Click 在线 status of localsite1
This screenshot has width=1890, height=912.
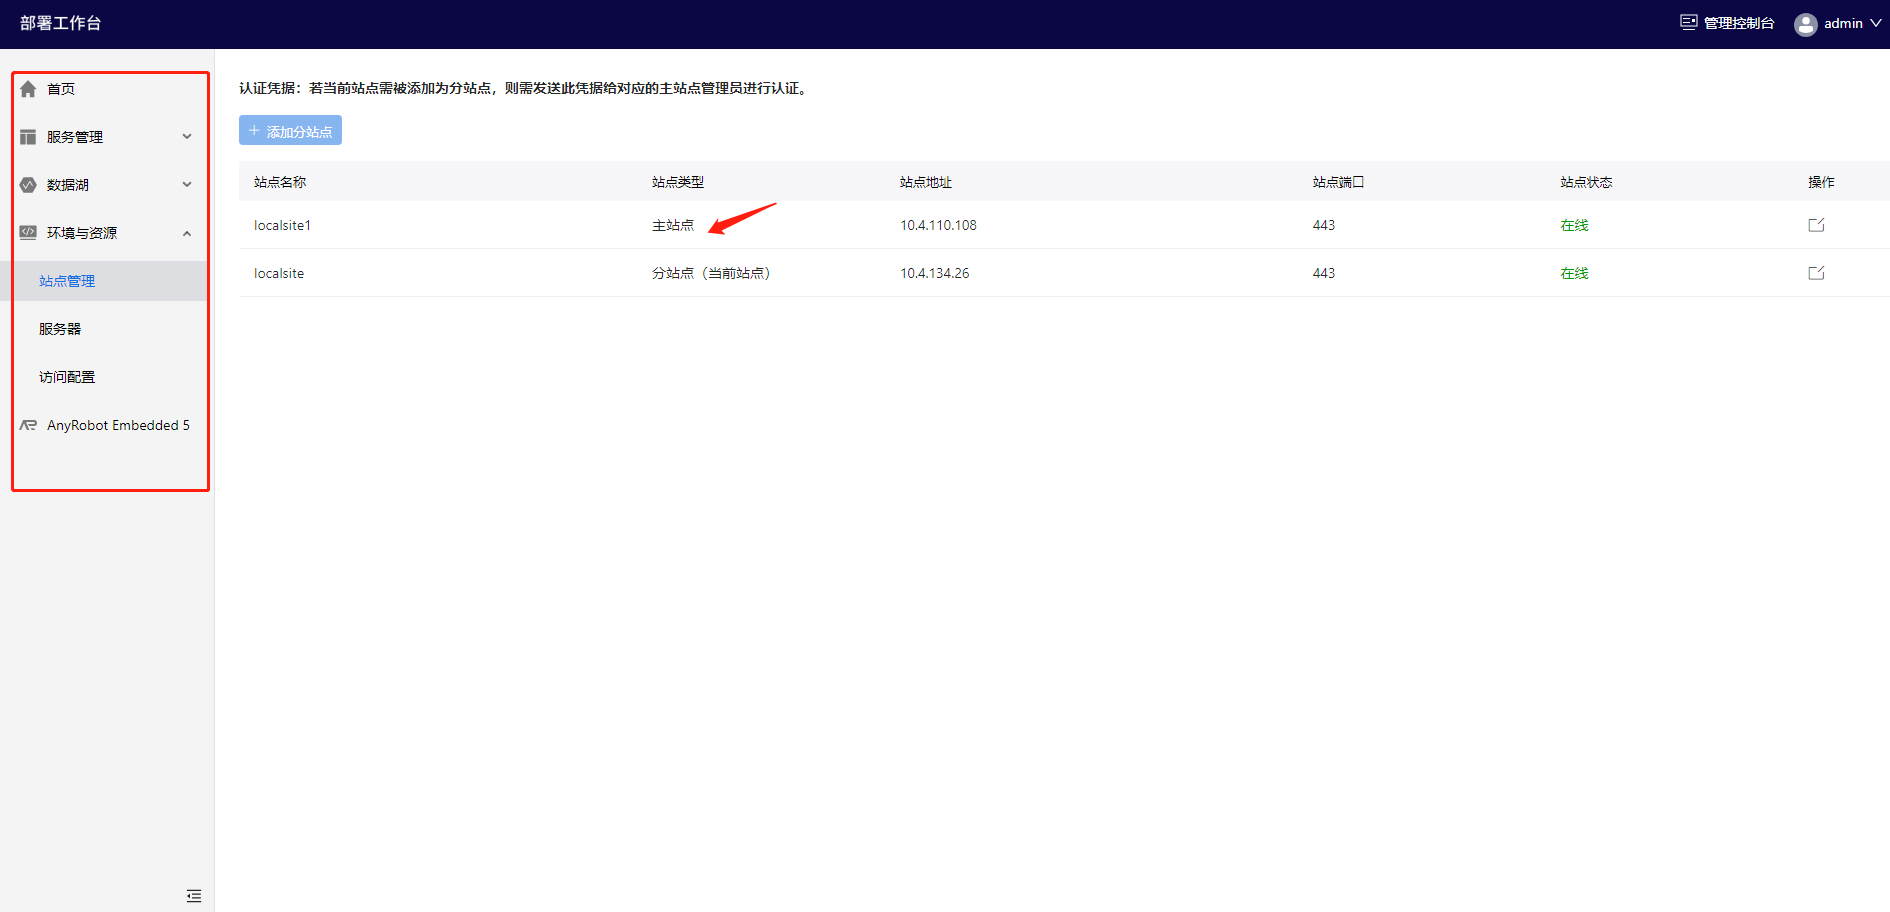1575,225
